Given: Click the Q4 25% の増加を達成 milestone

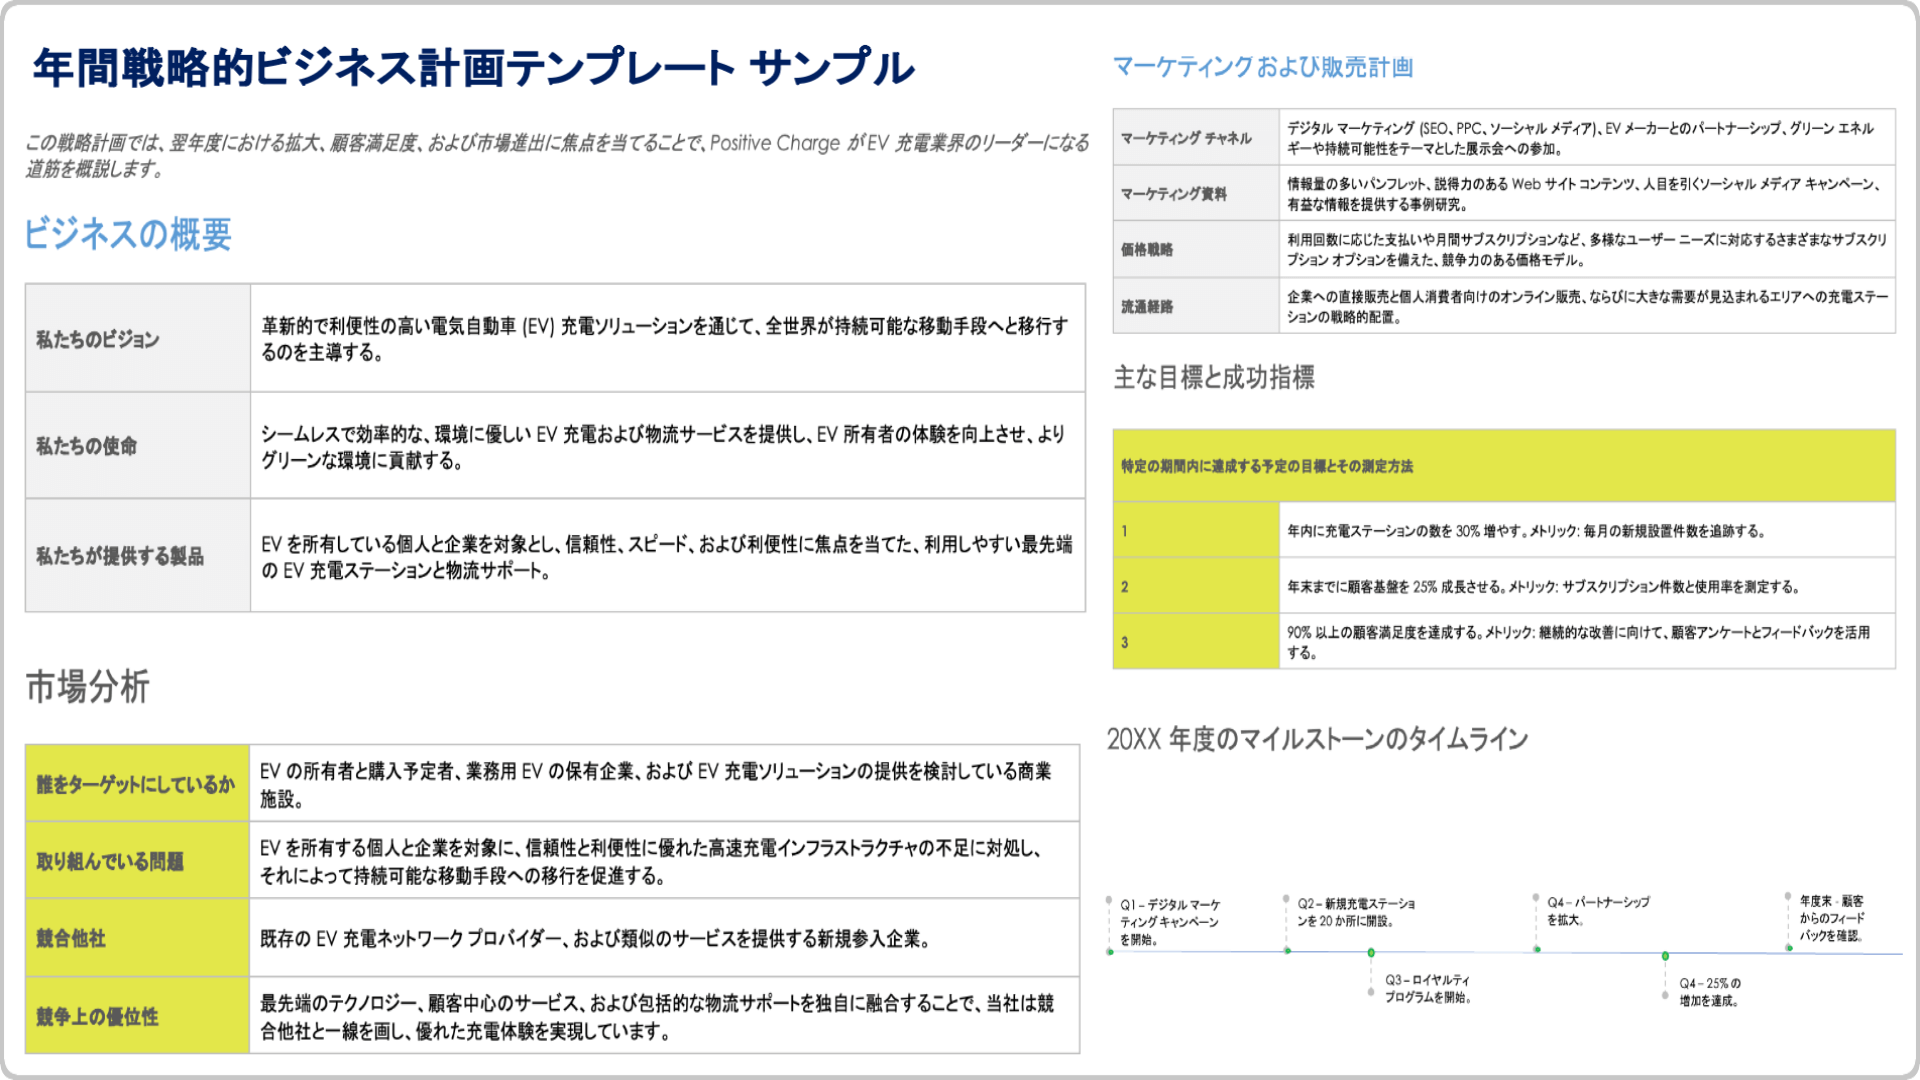Looking at the screenshot, I should (1710, 992).
